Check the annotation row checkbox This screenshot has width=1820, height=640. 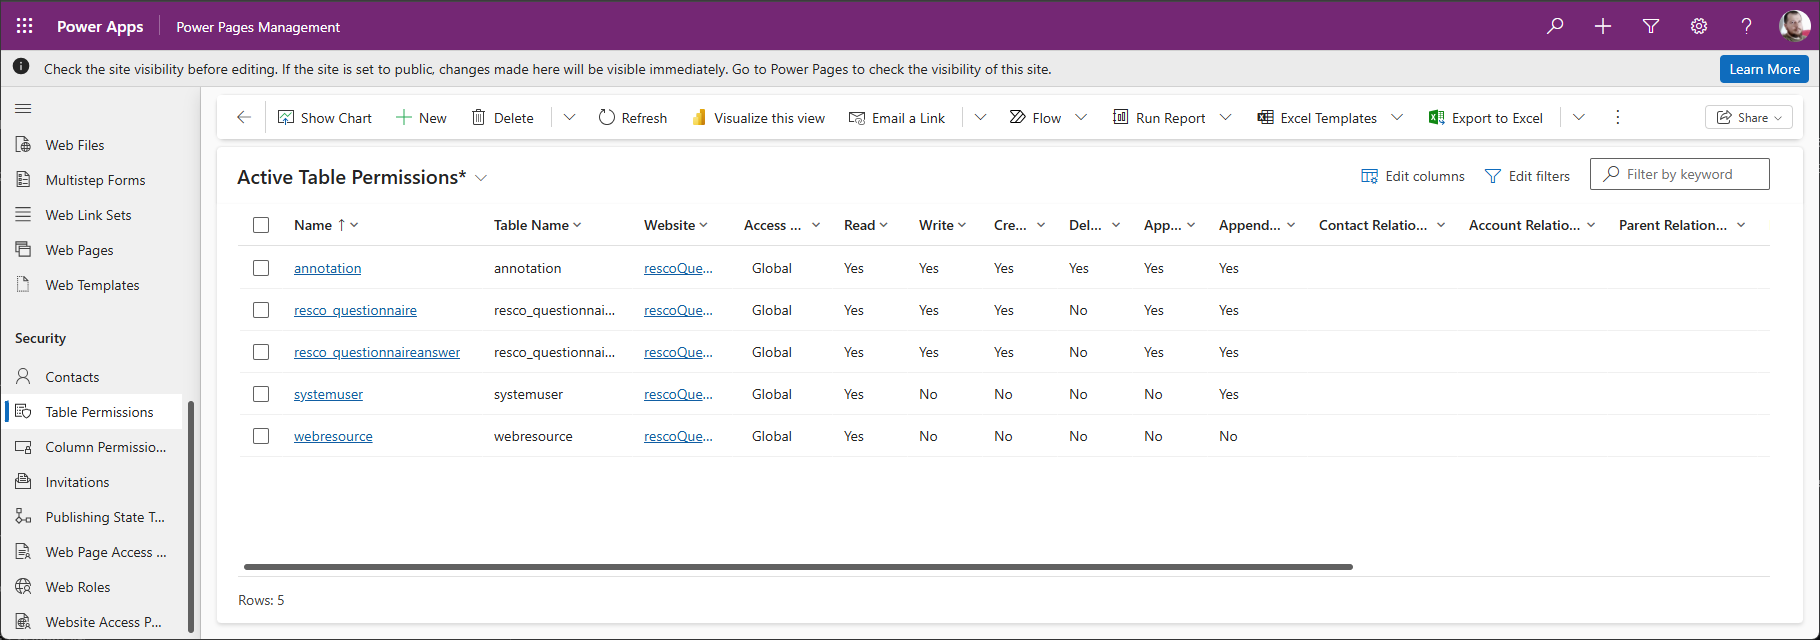pyautogui.click(x=261, y=268)
